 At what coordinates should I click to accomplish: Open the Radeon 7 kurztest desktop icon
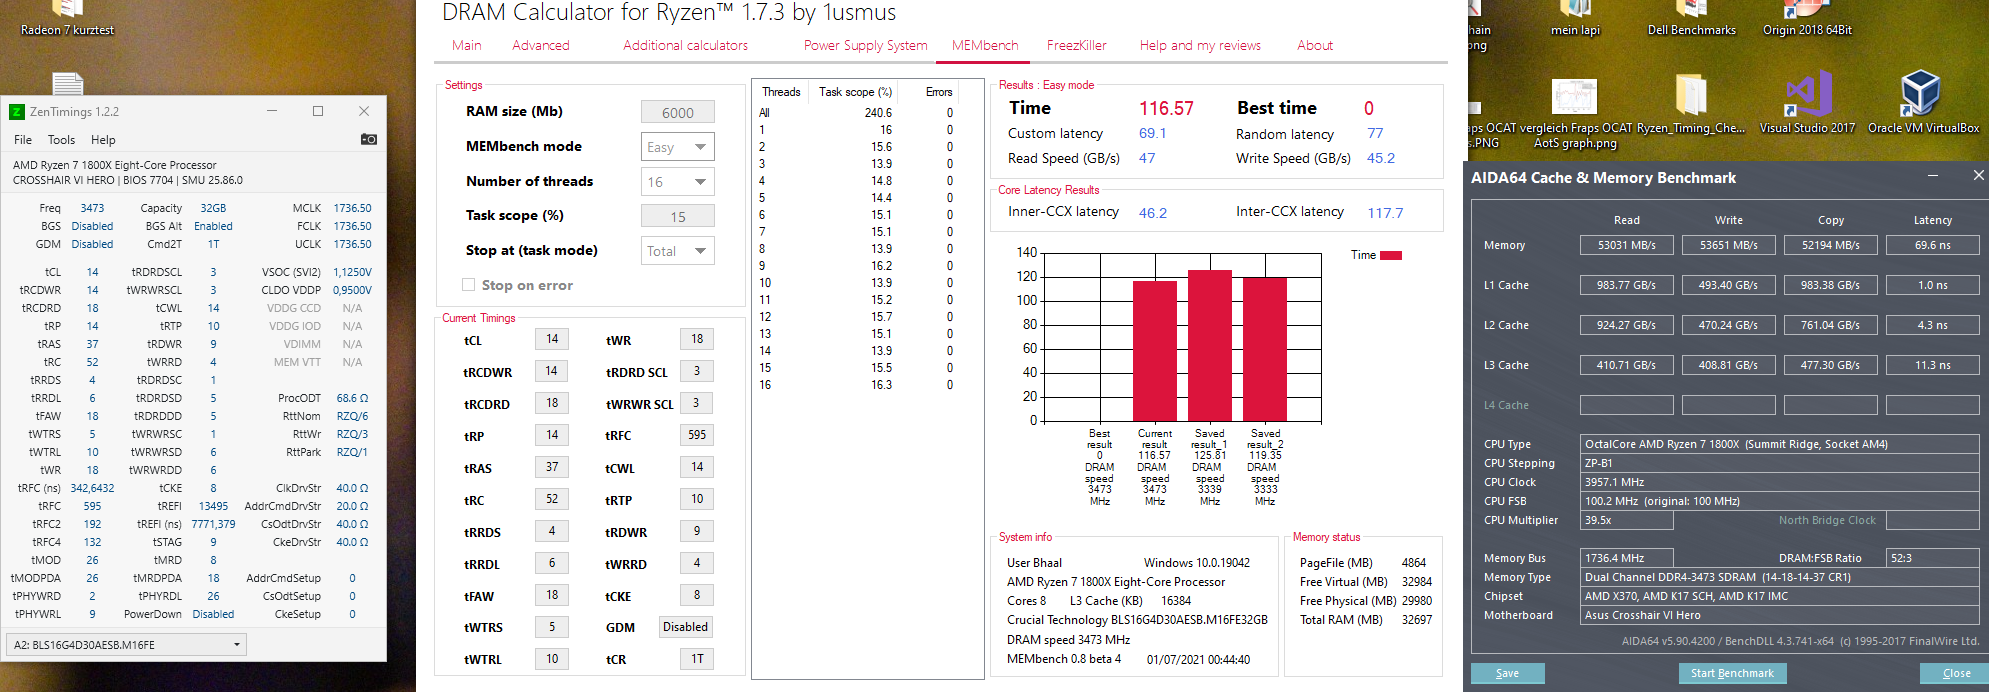tap(67, 10)
